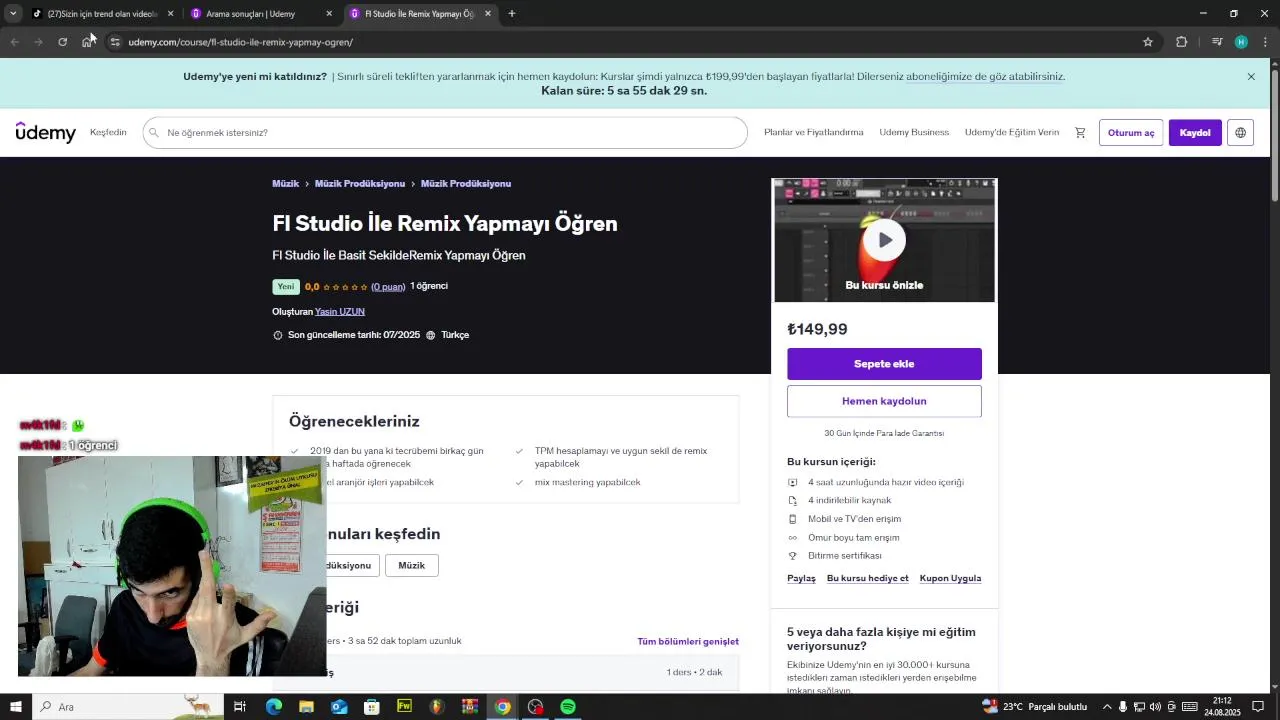The width and height of the screenshot is (1280, 720).
Task: Click Kupon Uygula
Action: coord(950,578)
